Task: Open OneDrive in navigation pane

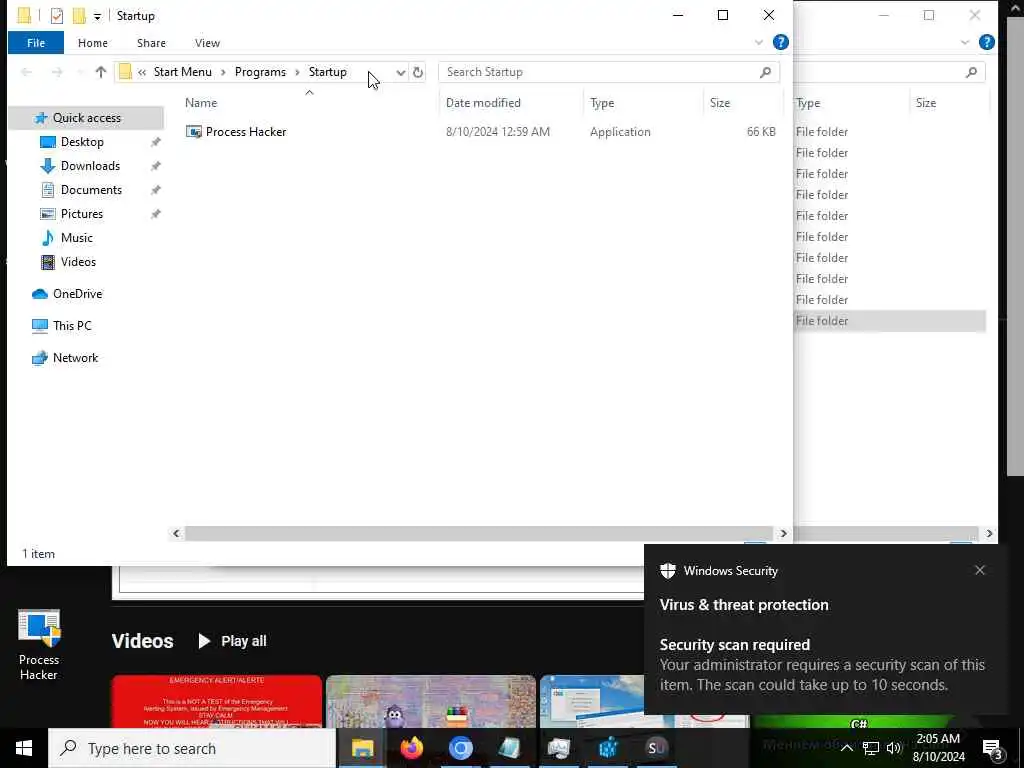Action: pyautogui.click(x=76, y=294)
